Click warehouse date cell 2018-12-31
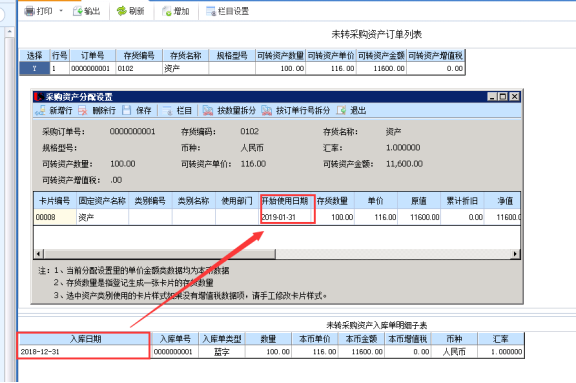576x383 pixels. (84, 352)
